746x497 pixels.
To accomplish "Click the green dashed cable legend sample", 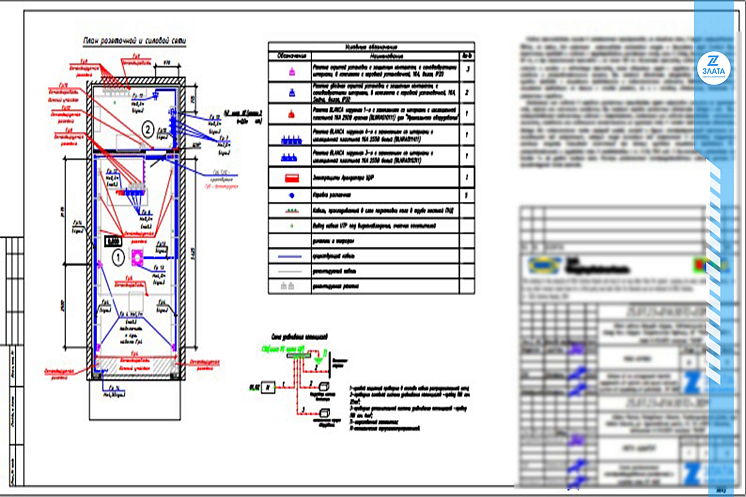I will [290, 211].
